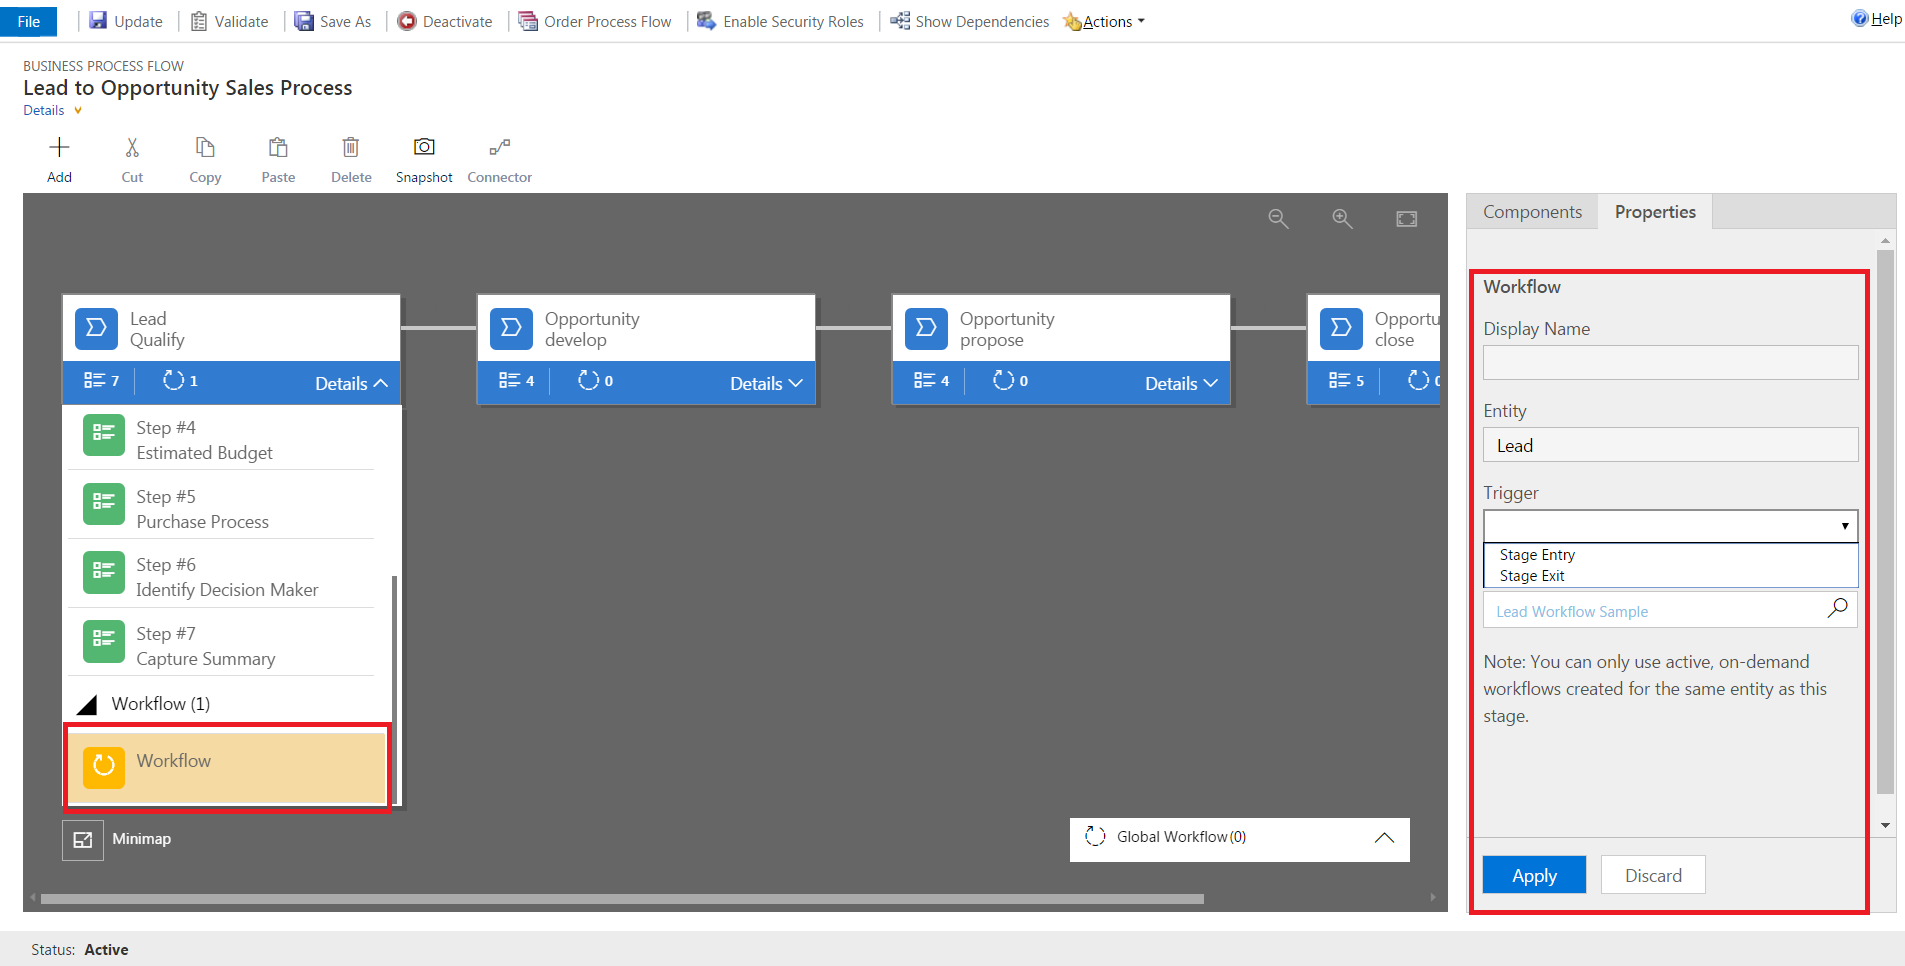Toggle the Minimap button
The width and height of the screenshot is (1905, 966).
[x=83, y=840]
